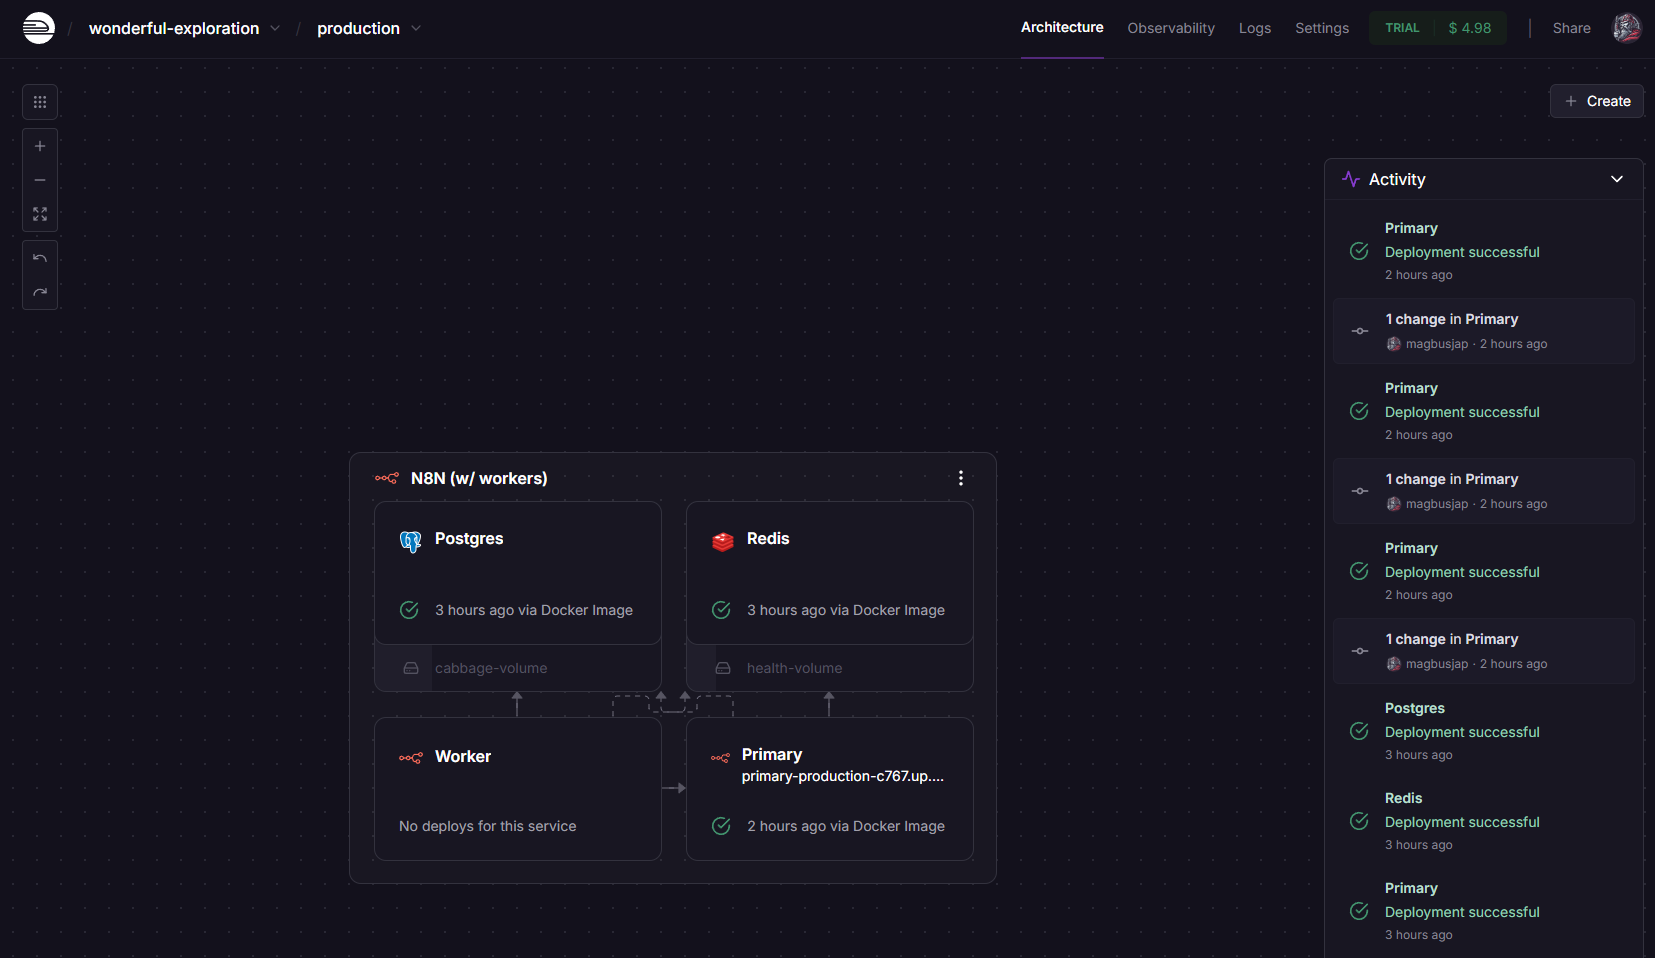Click the health-volume disk icon
The image size is (1655, 958).
723,668
